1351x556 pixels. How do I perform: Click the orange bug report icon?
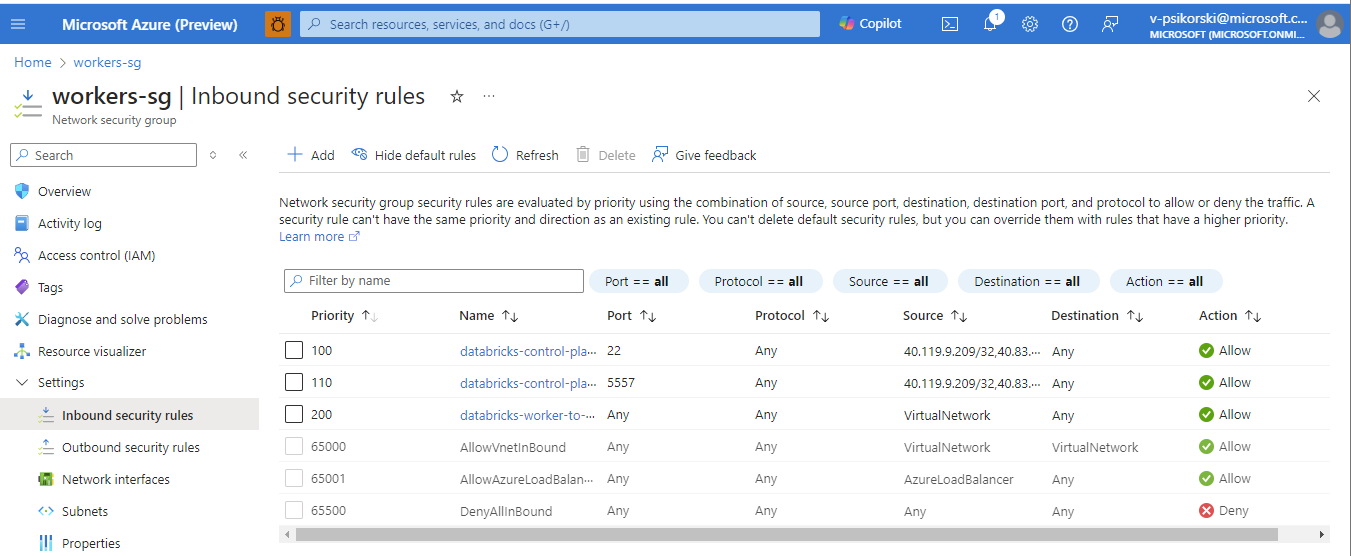coord(278,24)
